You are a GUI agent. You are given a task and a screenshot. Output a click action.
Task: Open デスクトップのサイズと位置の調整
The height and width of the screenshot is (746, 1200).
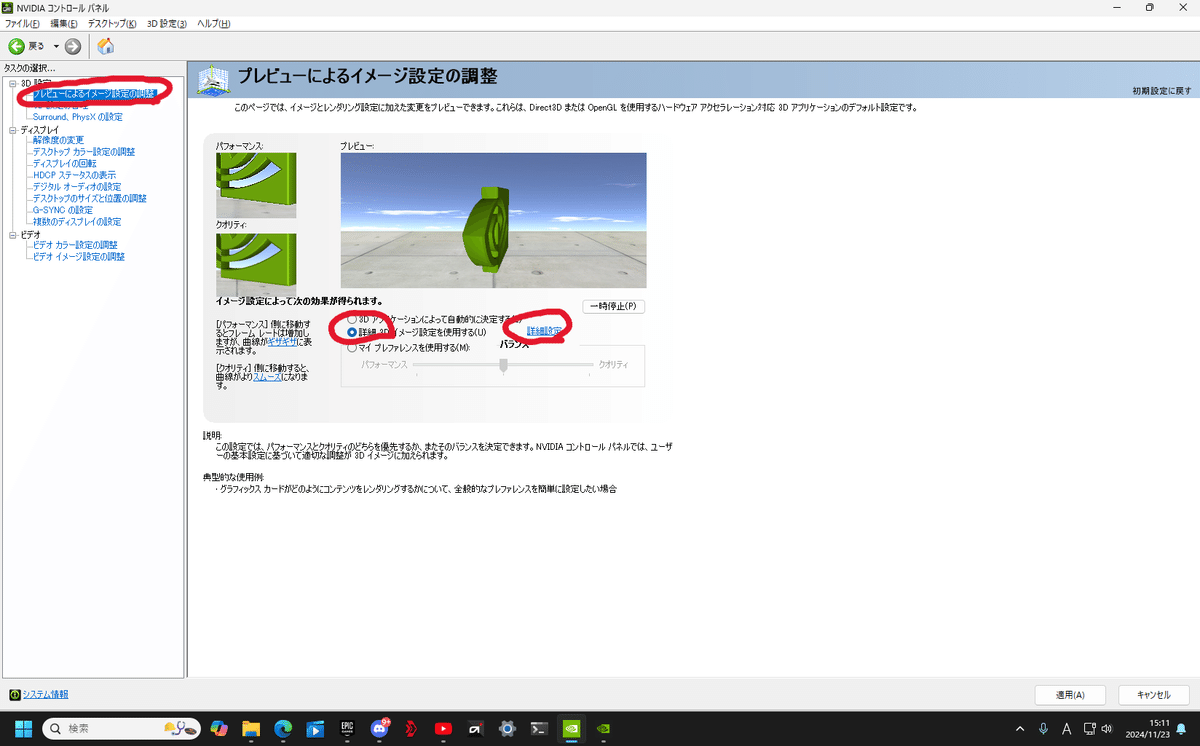pos(89,198)
